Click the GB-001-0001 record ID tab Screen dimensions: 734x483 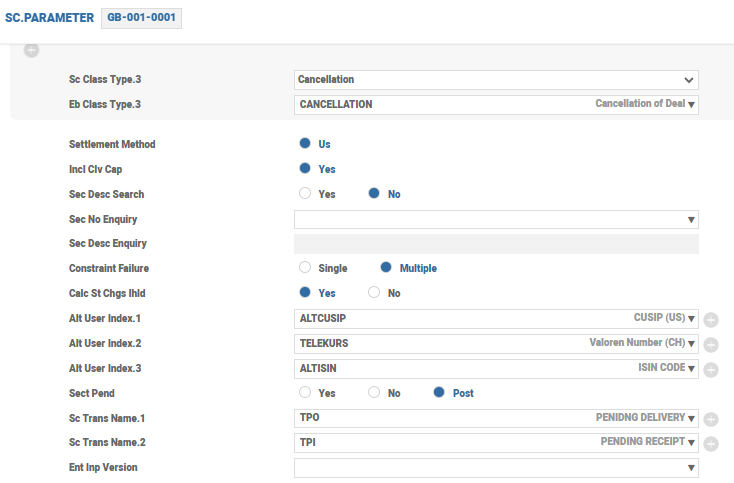point(141,18)
